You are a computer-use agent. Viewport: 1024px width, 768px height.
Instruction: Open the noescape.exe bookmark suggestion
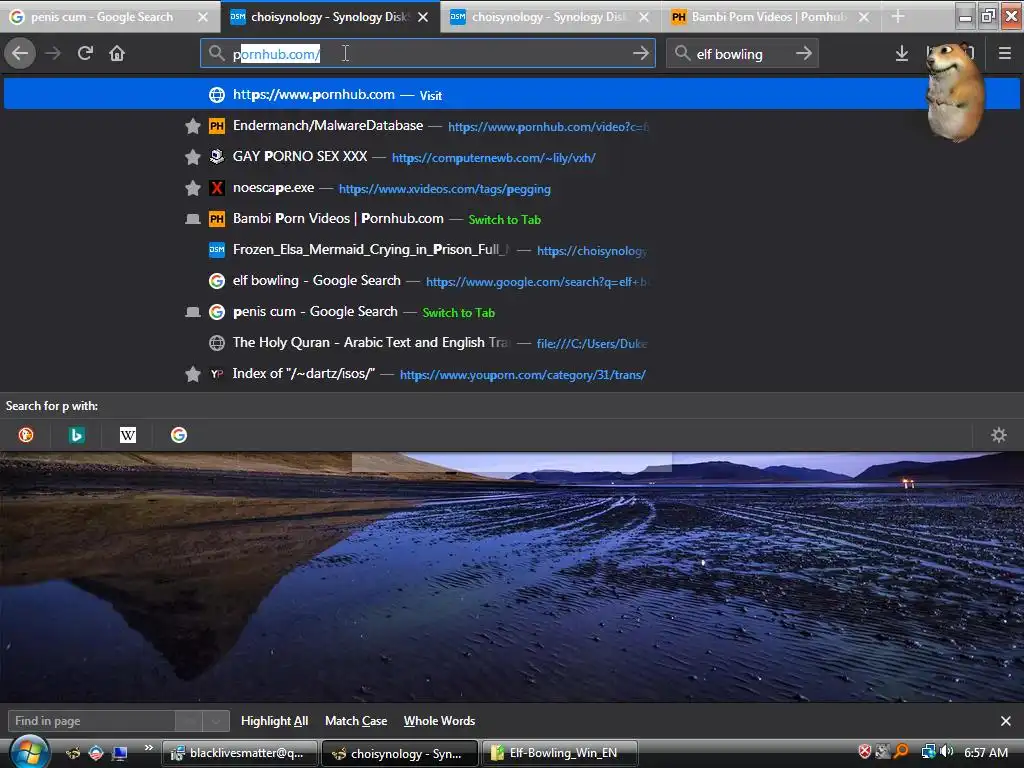tap(512, 188)
